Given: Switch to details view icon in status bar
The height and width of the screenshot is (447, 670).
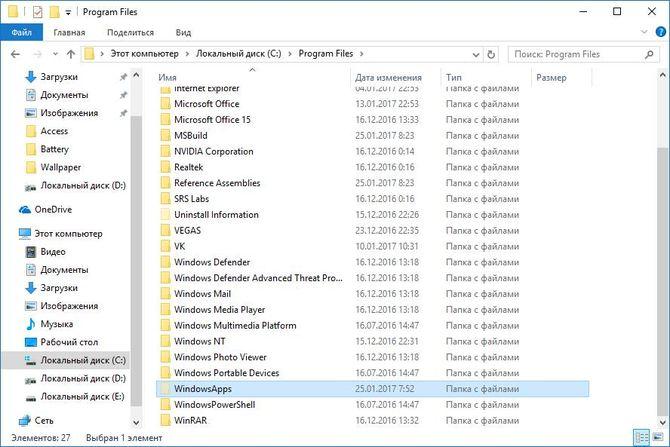Looking at the screenshot, I should (642, 438).
